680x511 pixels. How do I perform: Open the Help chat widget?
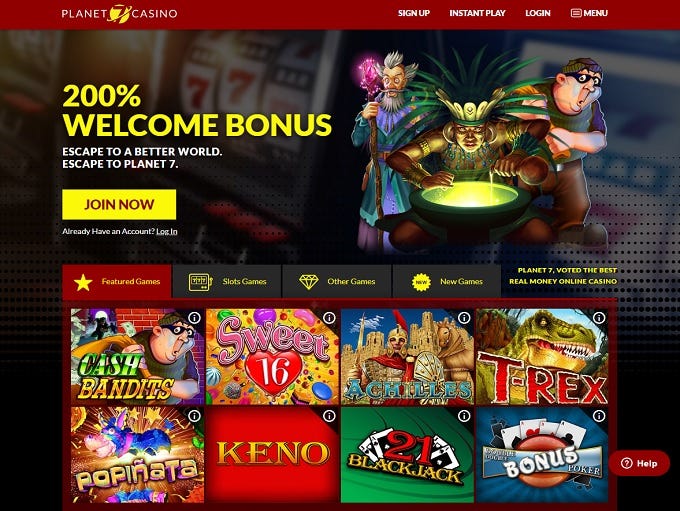(x=639, y=463)
